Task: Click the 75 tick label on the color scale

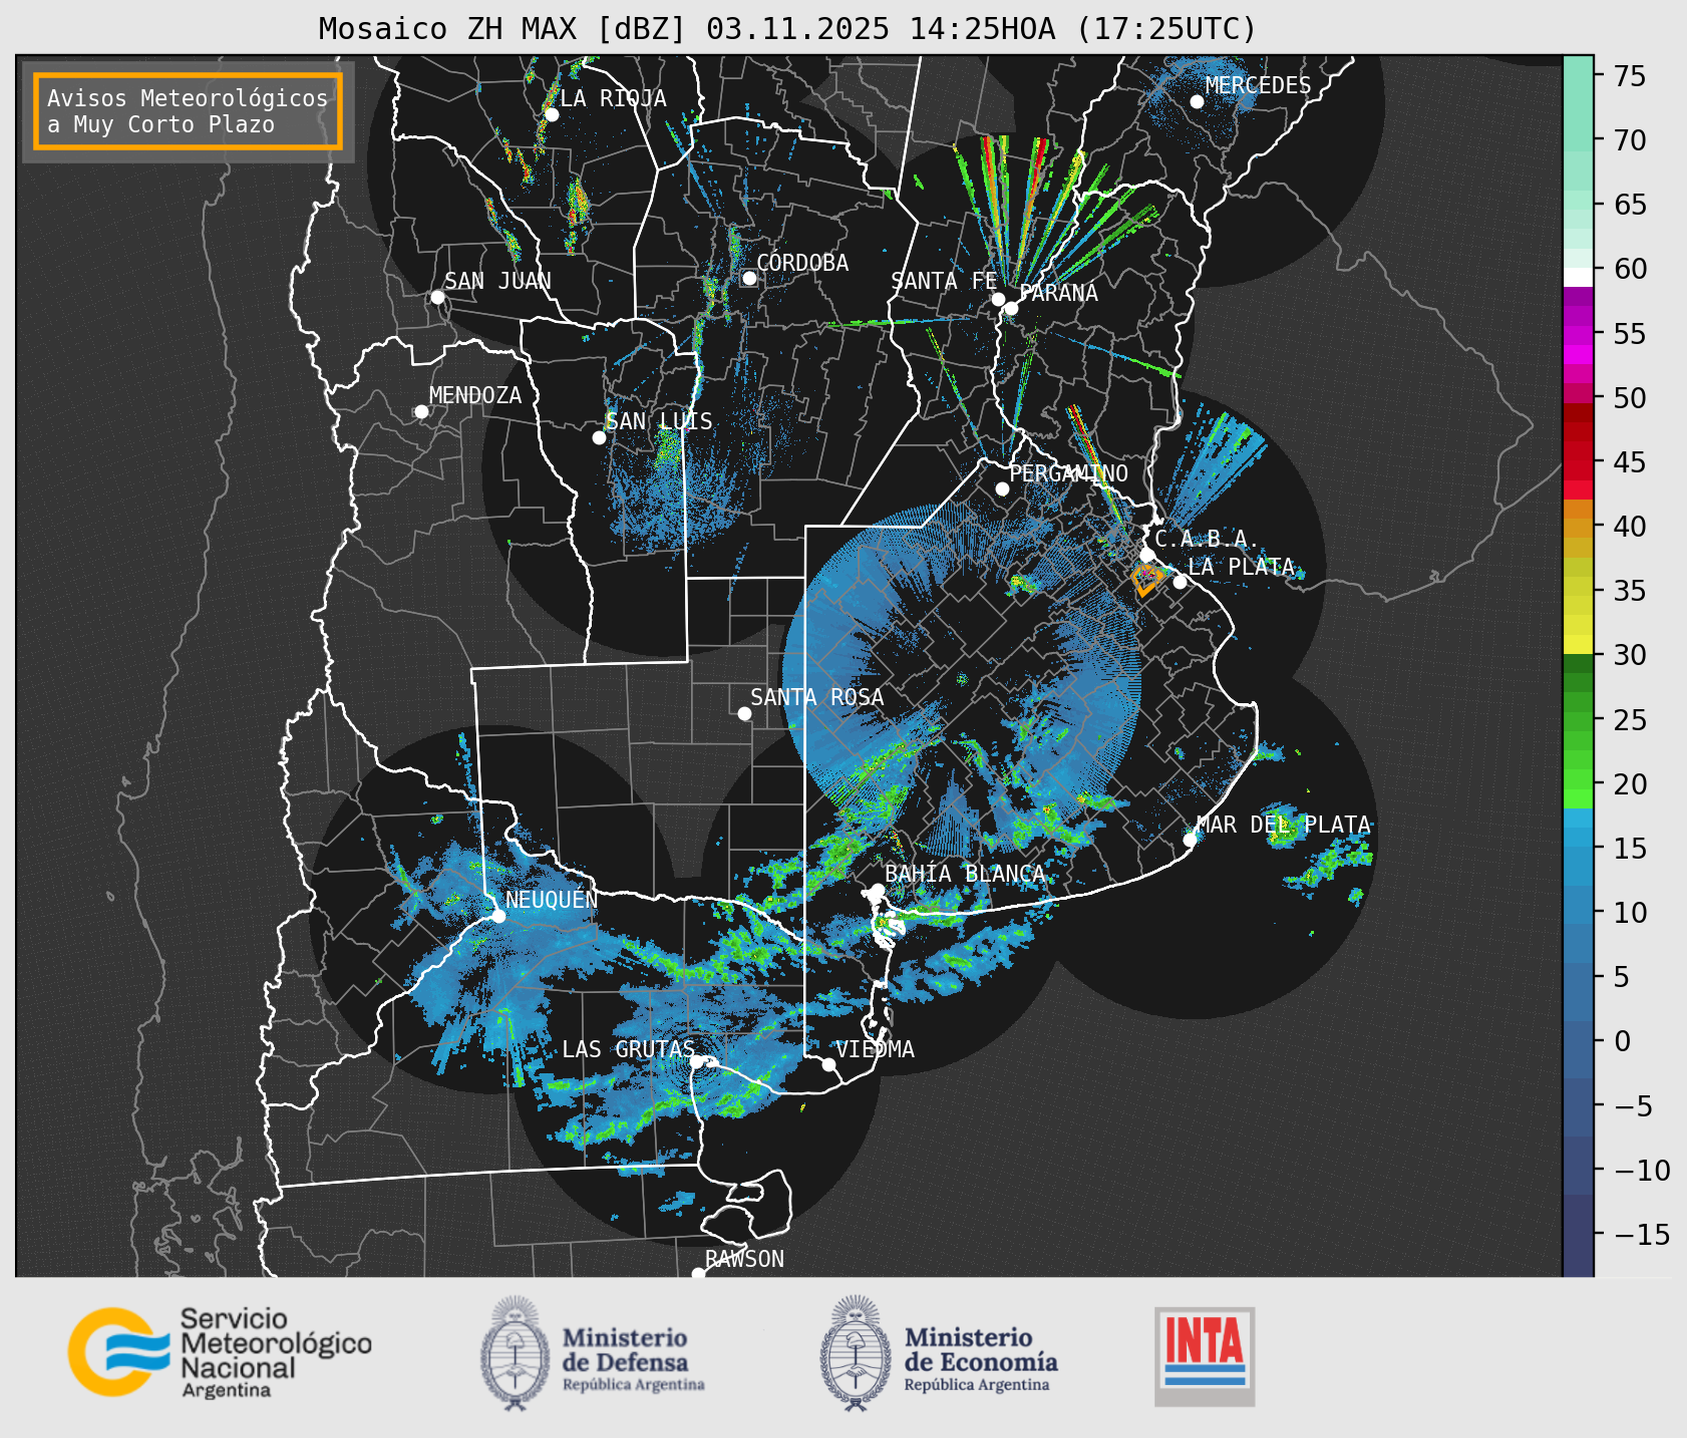Action: (x=1629, y=76)
